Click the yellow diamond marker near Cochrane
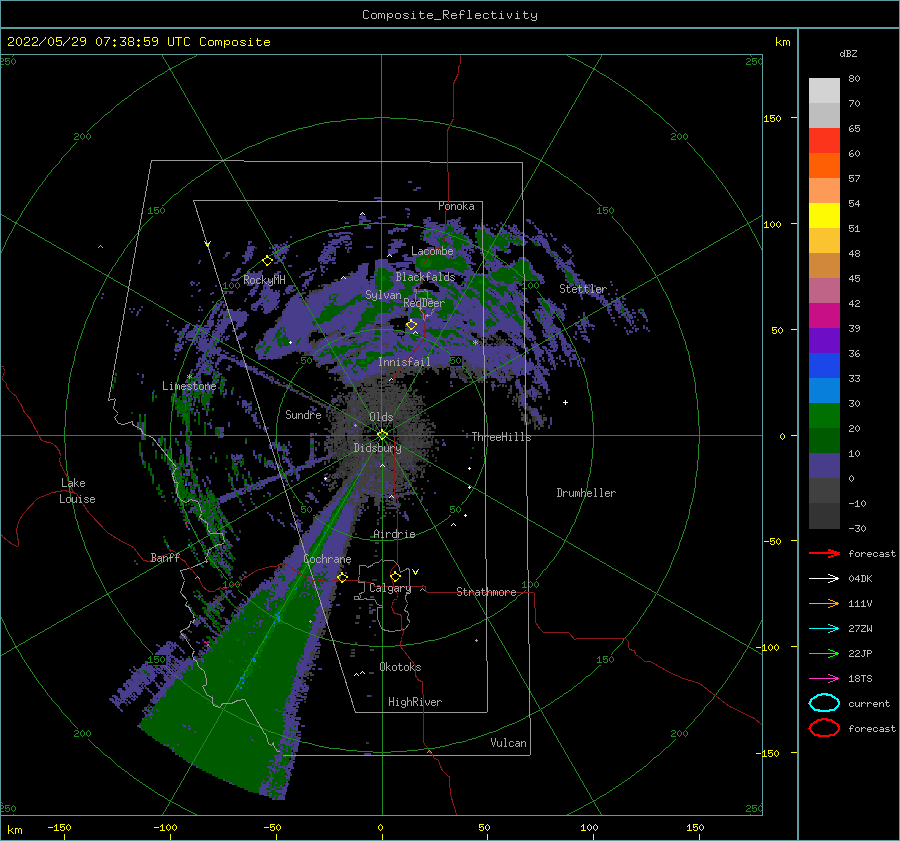Viewport: 900px width, 841px height. coord(342,577)
